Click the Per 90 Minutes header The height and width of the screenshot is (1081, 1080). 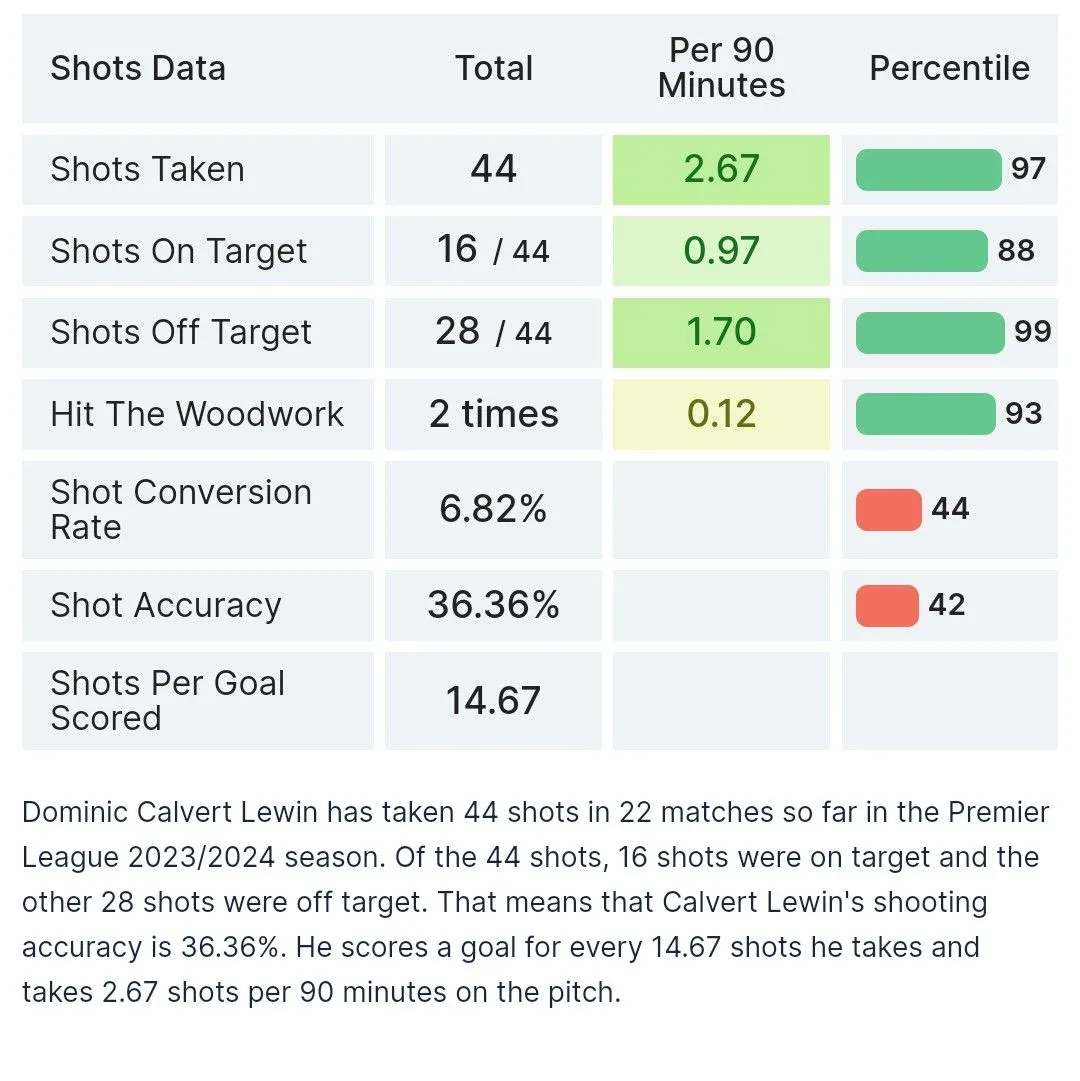click(x=721, y=68)
